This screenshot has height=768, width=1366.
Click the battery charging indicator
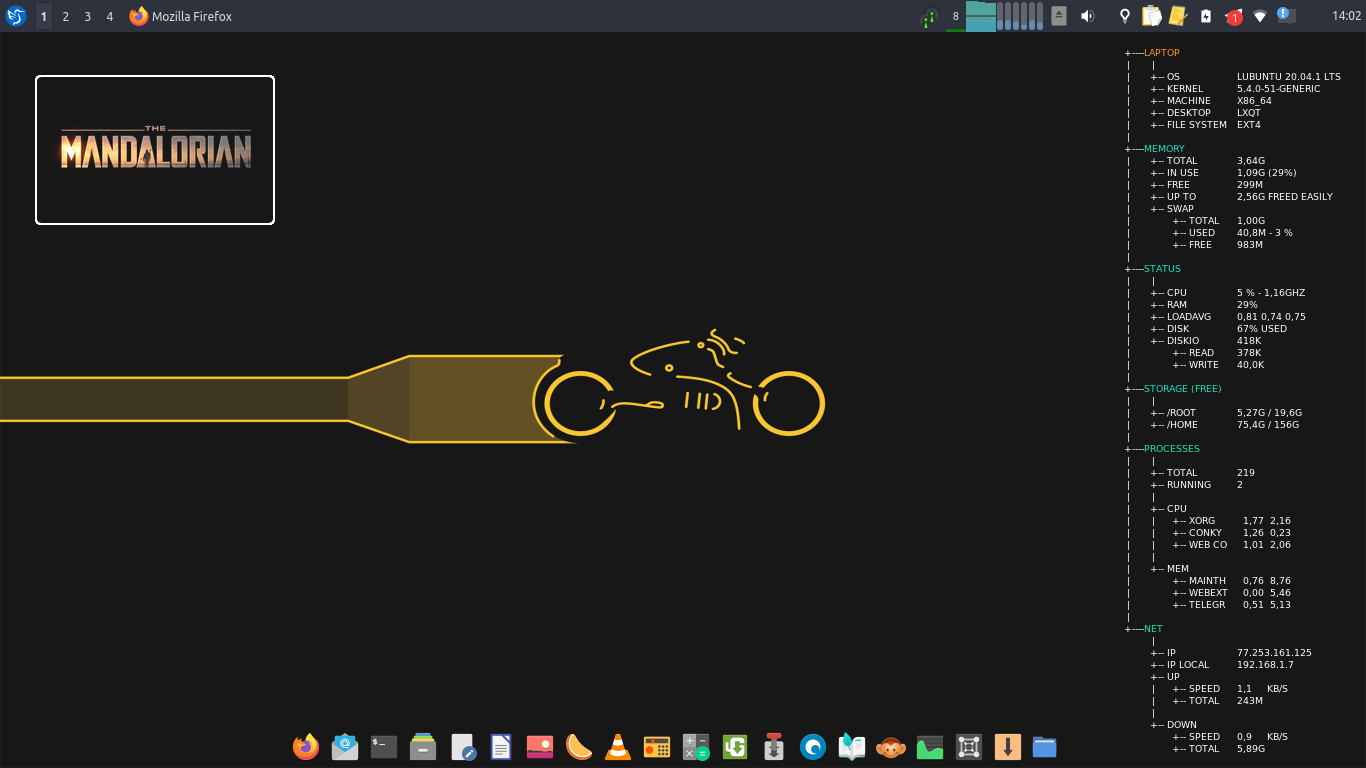(x=1206, y=16)
